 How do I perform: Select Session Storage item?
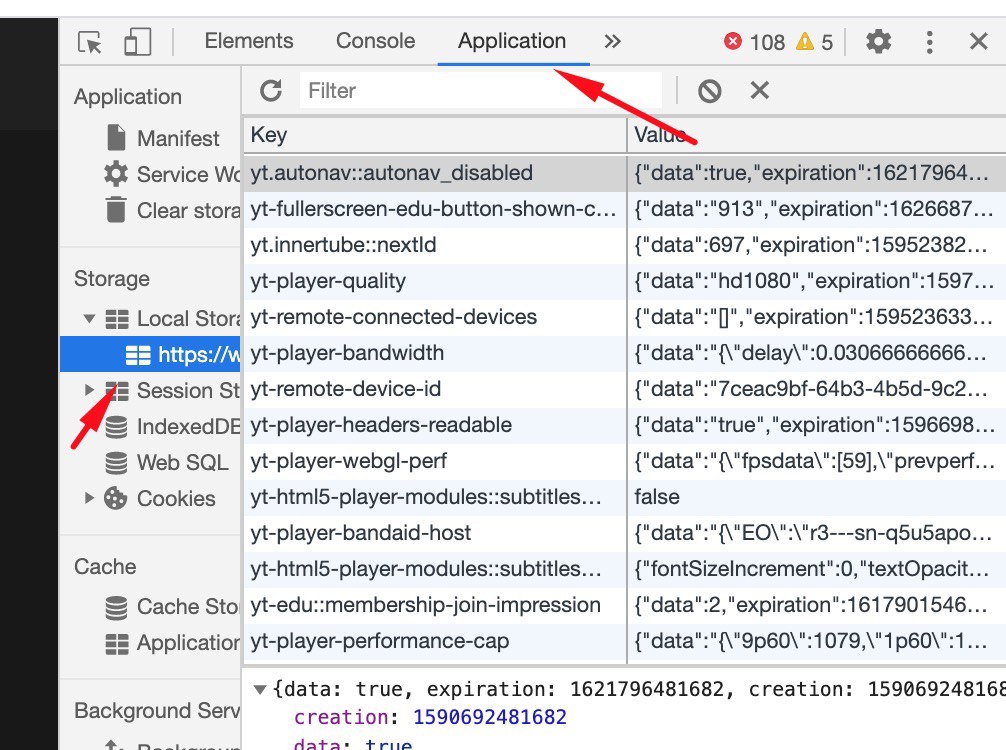pyautogui.click(x=173, y=390)
